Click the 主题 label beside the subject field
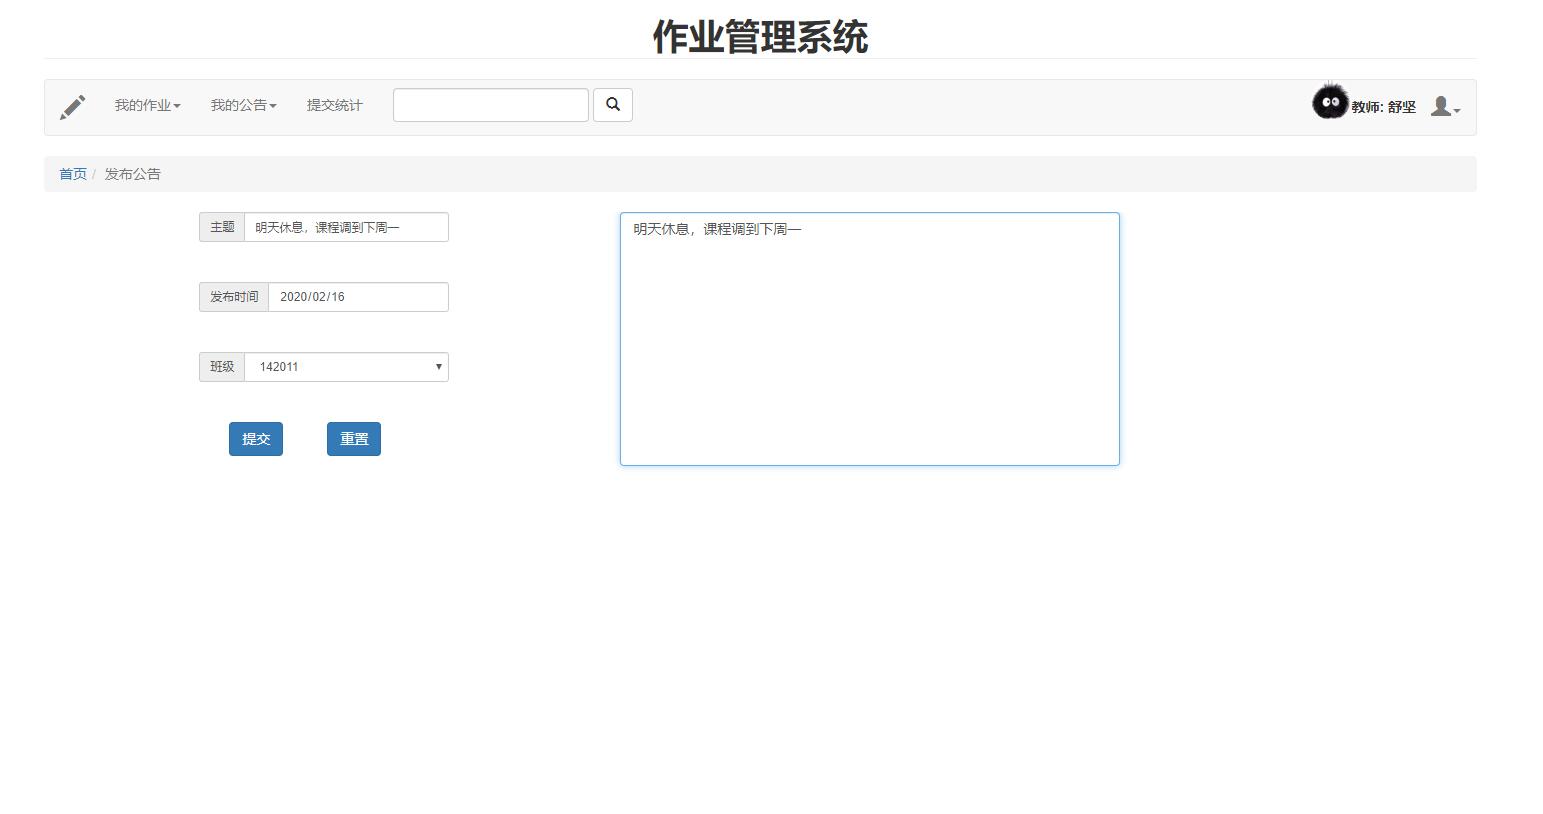1543x814 pixels. coord(221,227)
